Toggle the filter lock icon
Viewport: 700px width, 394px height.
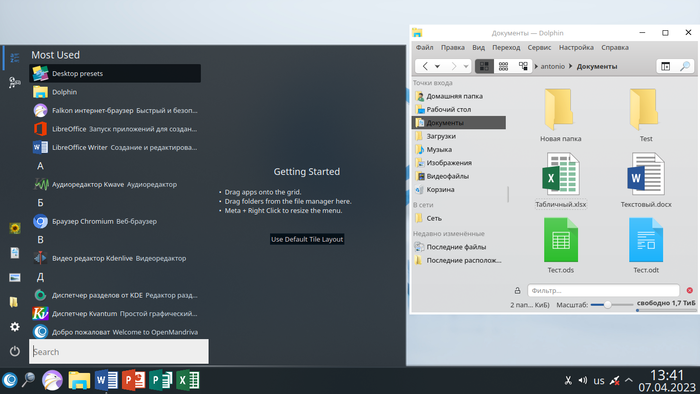517,290
